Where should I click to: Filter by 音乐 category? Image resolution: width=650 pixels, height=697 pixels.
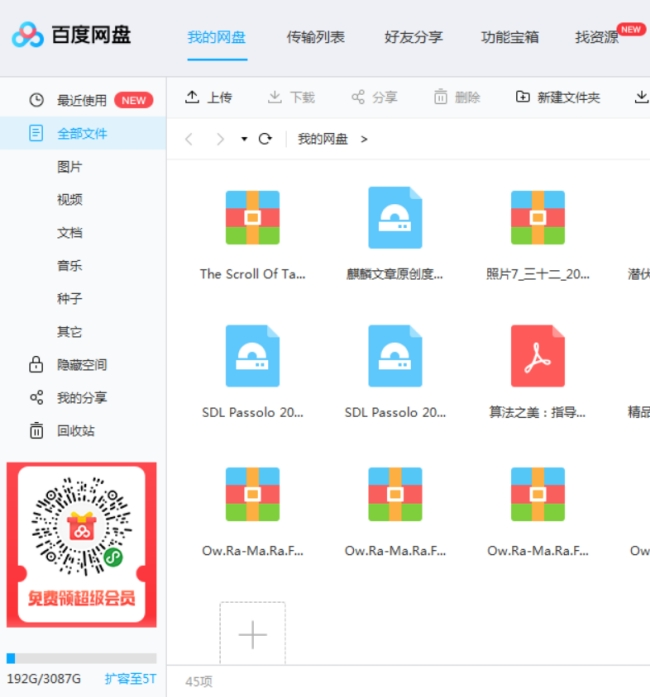(70, 265)
